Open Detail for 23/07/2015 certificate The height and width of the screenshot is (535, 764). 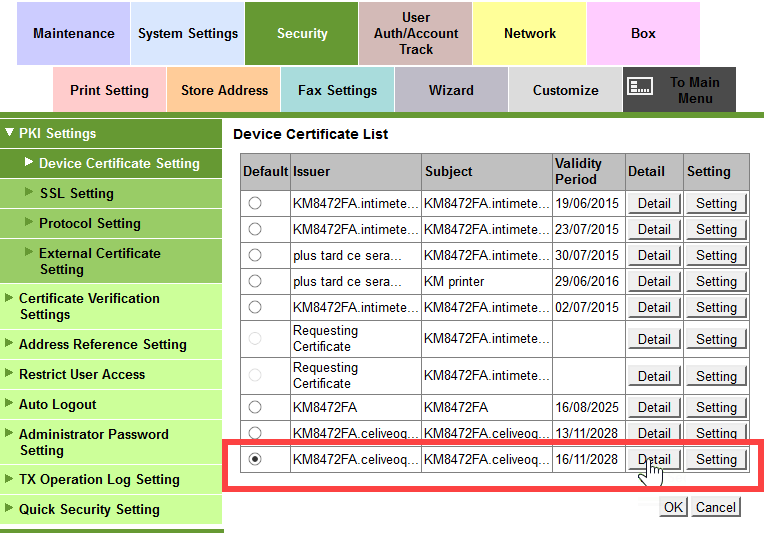click(x=654, y=229)
